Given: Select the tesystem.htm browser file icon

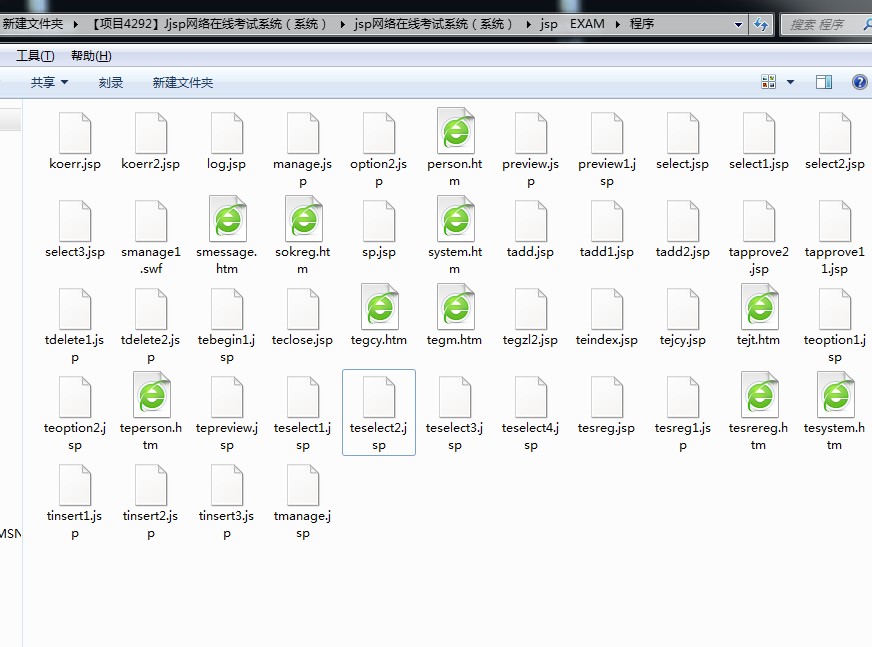Looking at the screenshot, I should click(x=836, y=395).
